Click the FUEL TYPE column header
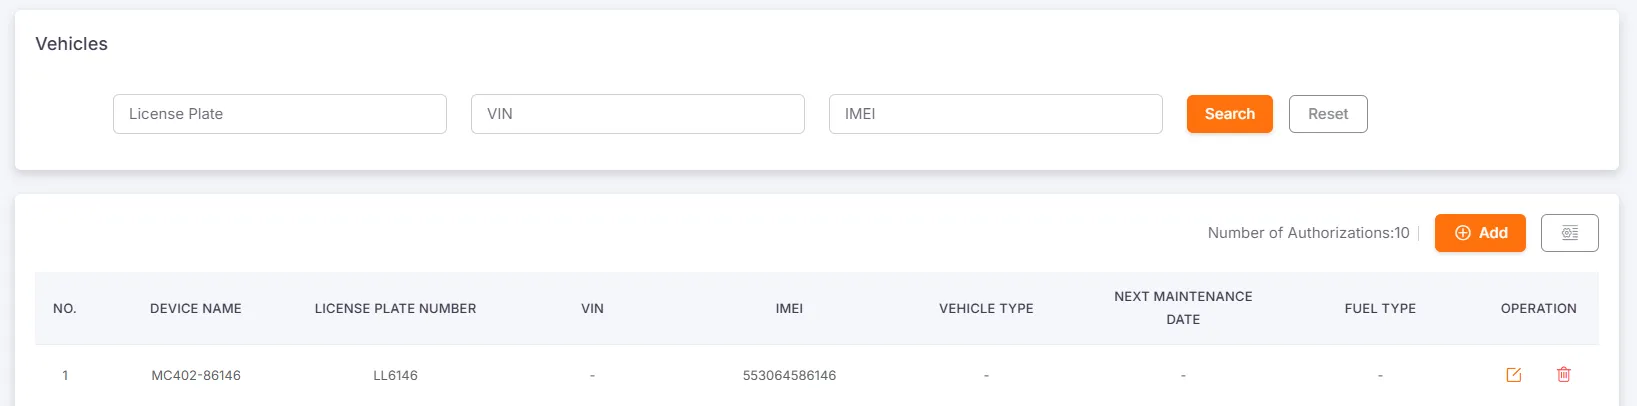This screenshot has height=406, width=1637. (1380, 309)
